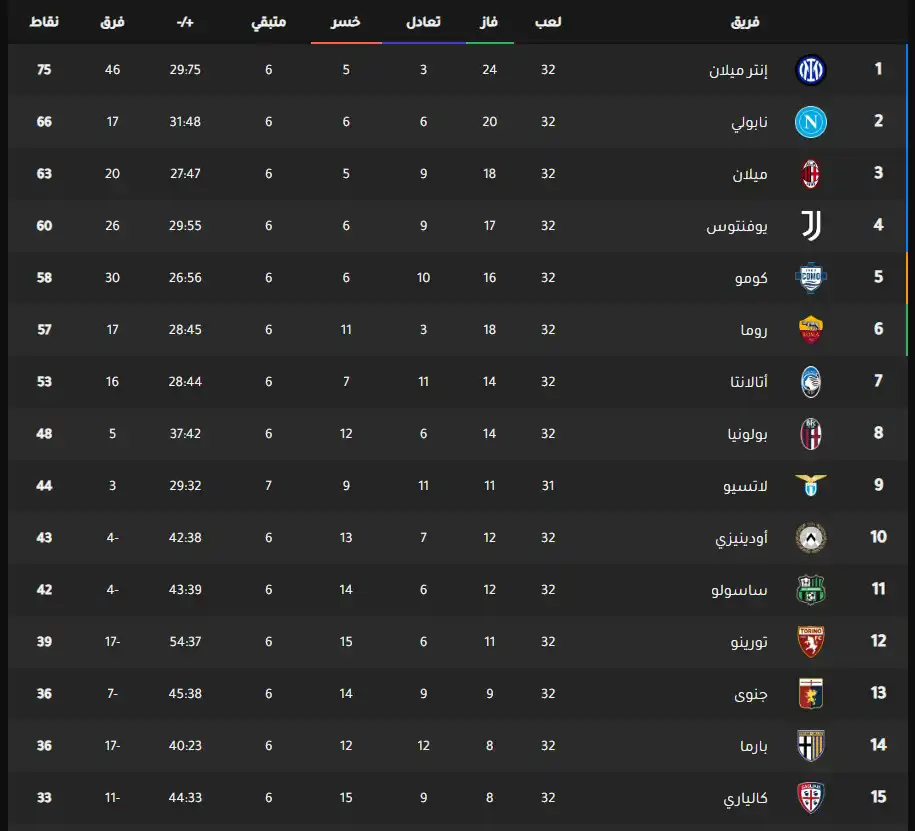Click the تعادل draws column header

(424, 21)
